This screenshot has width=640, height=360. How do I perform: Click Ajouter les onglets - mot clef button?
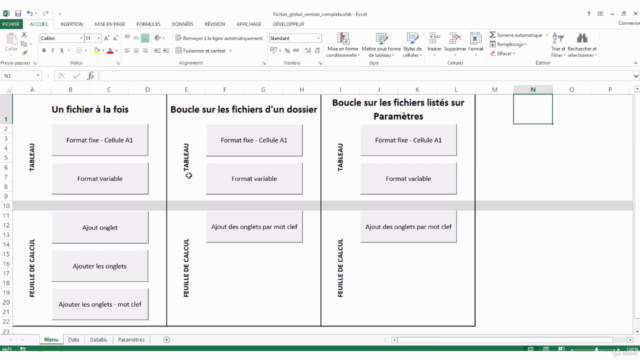100,304
